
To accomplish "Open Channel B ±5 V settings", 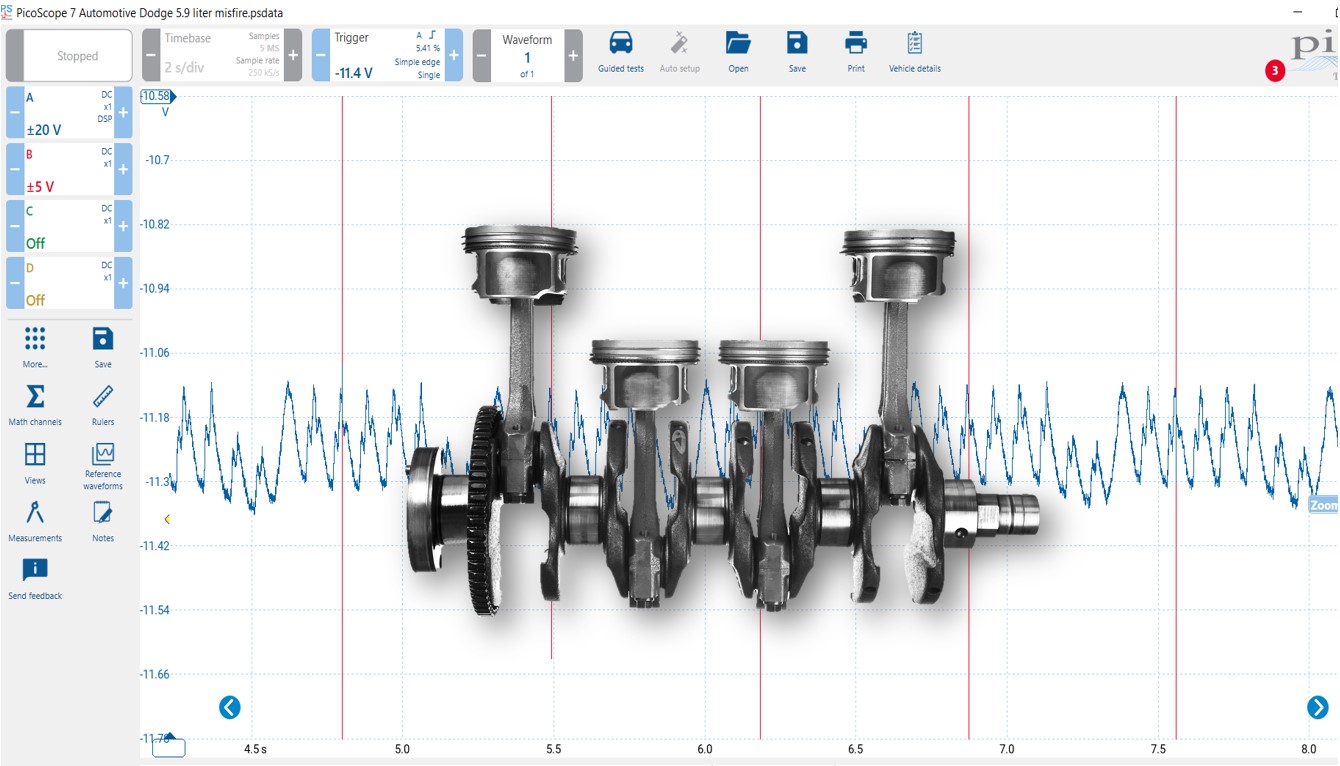I will tap(69, 169).
